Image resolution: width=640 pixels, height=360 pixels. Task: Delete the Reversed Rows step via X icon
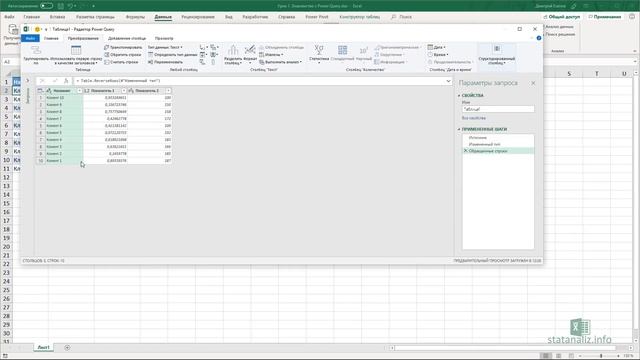point(465,151)
